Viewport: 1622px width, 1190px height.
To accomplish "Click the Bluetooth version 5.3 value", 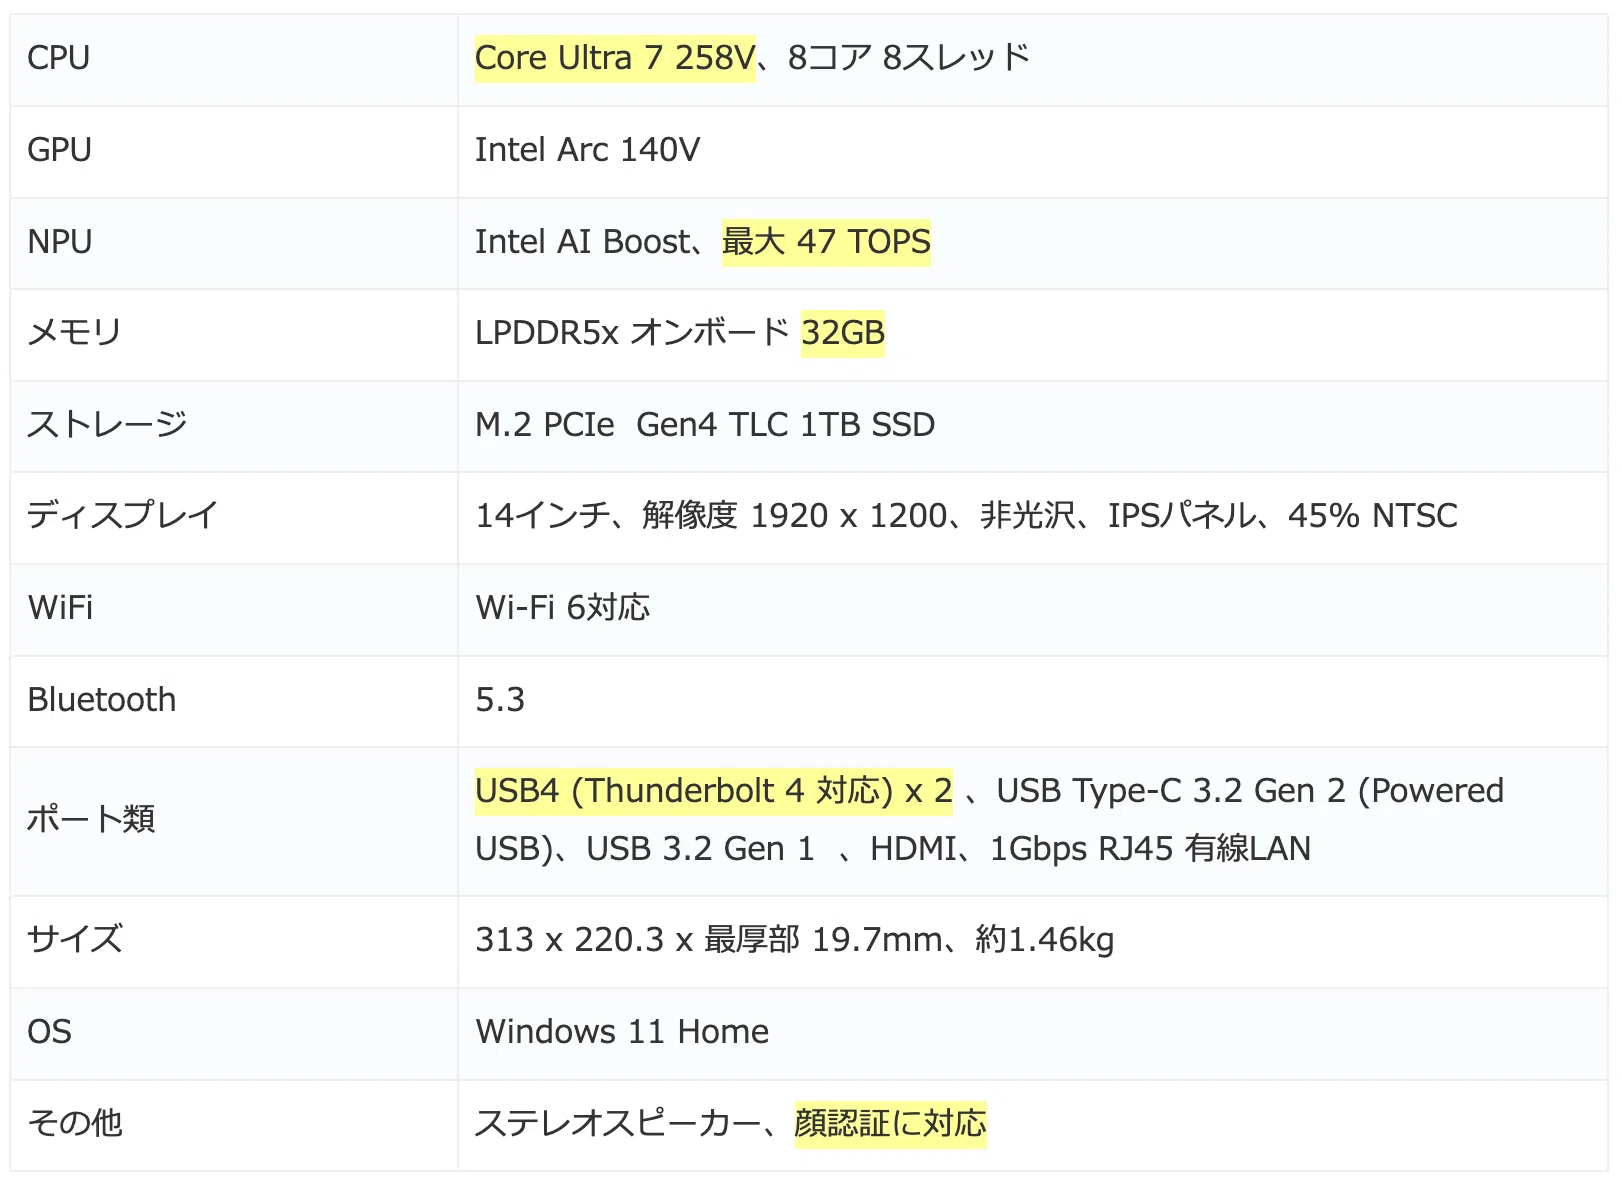I will coord(500,700).
